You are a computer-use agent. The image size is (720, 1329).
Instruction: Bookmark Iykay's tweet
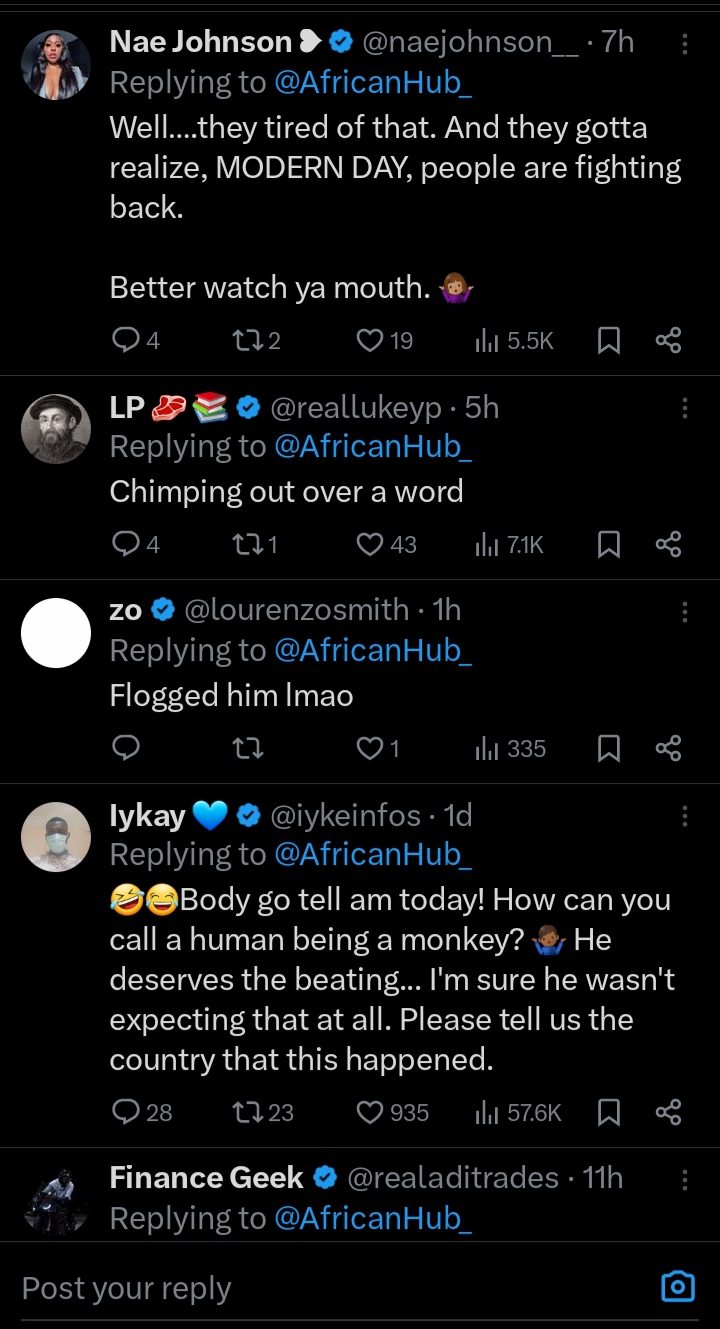click(607, 1112)
